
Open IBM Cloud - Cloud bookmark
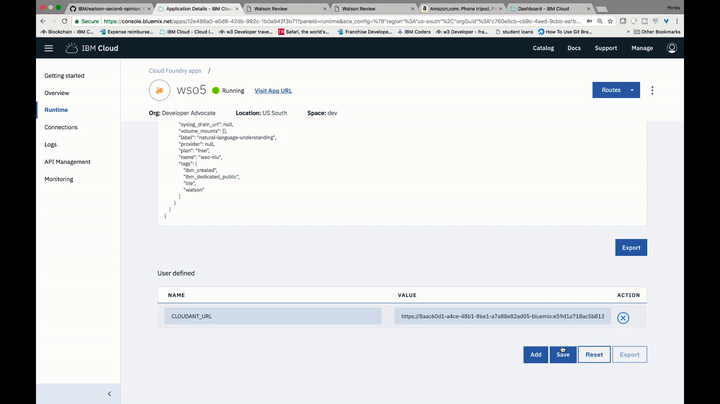tap(186, 32)
